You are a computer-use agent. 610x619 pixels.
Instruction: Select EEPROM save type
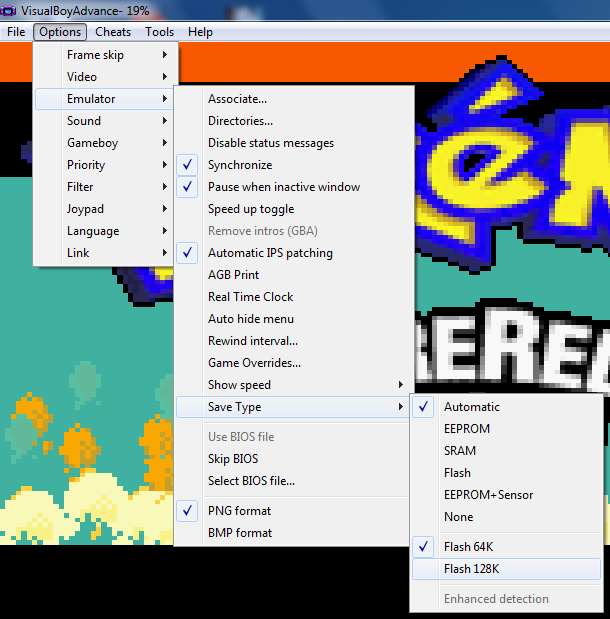click(x=507, y=429)
